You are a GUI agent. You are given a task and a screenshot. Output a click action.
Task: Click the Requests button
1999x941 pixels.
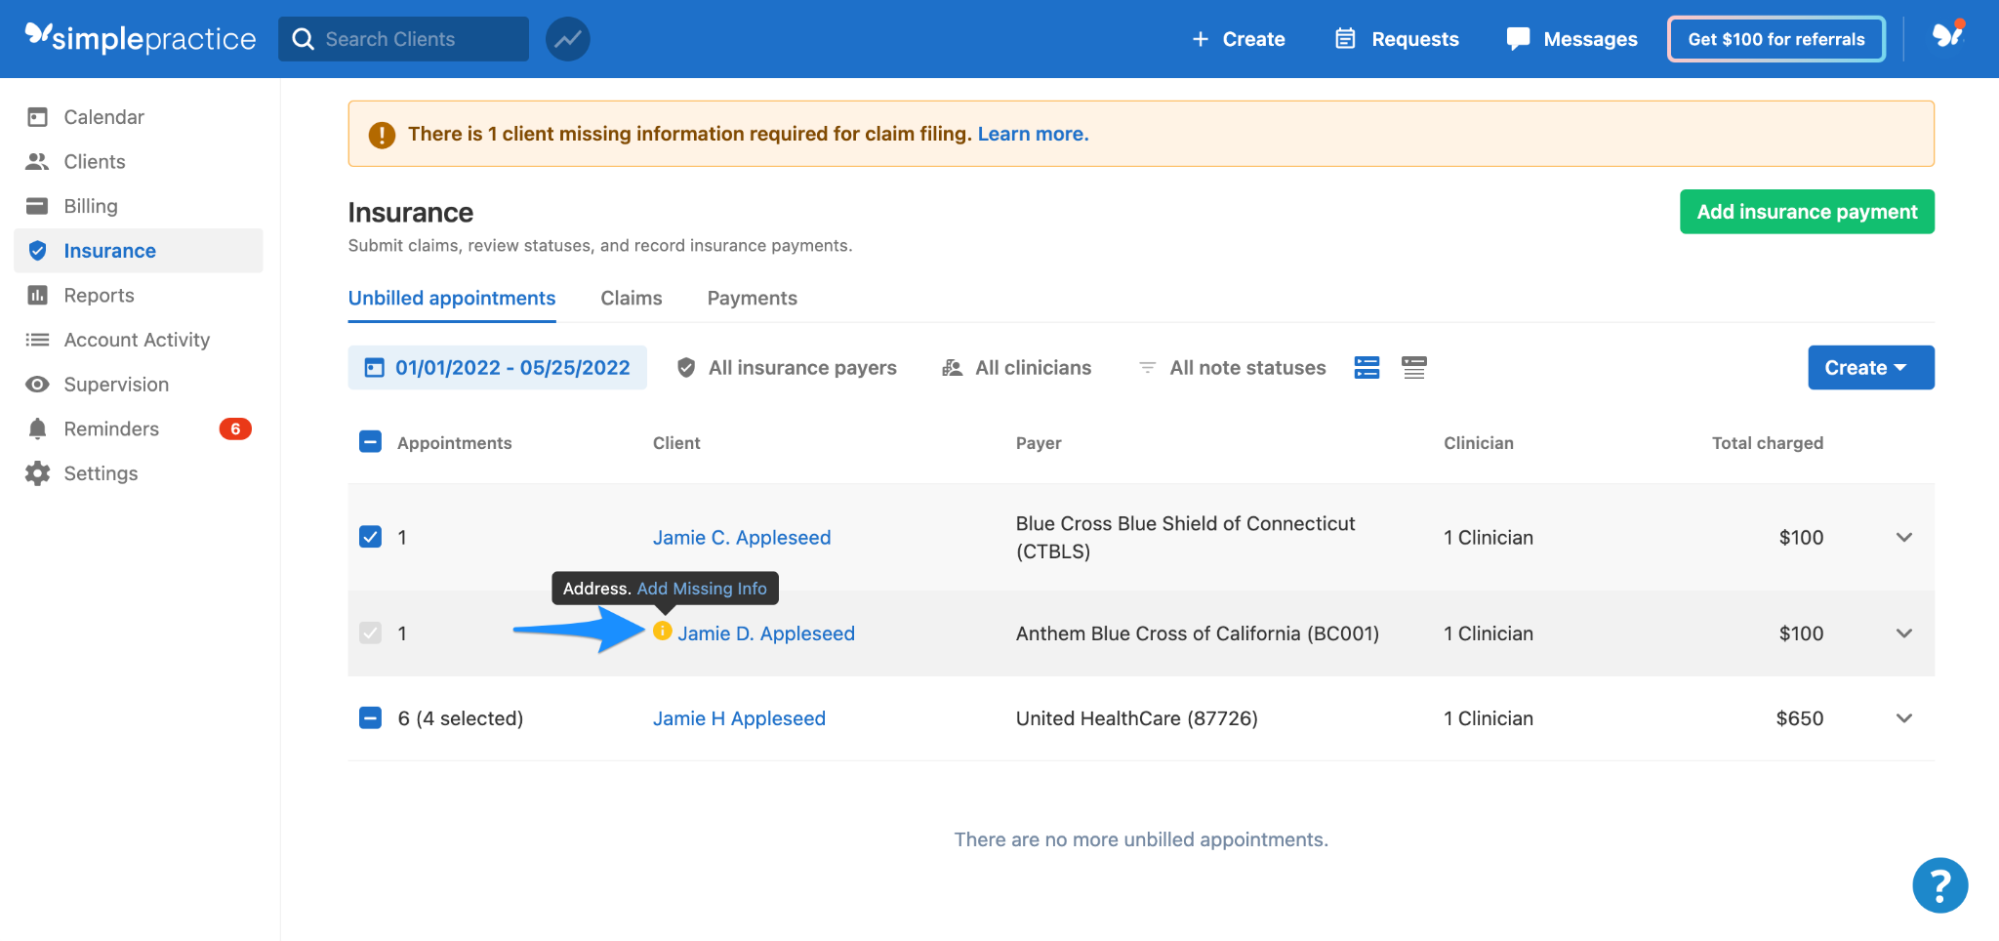coord(1397,39)
